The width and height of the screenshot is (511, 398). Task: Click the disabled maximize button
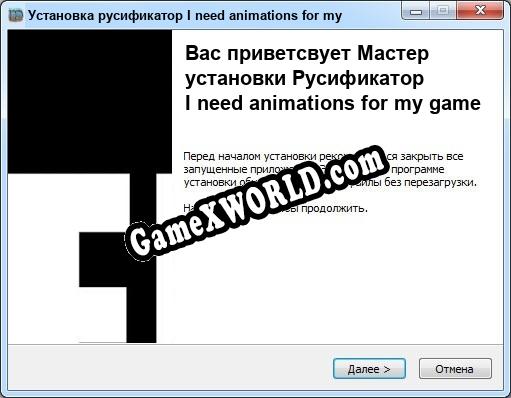click(x=443, y=11)
